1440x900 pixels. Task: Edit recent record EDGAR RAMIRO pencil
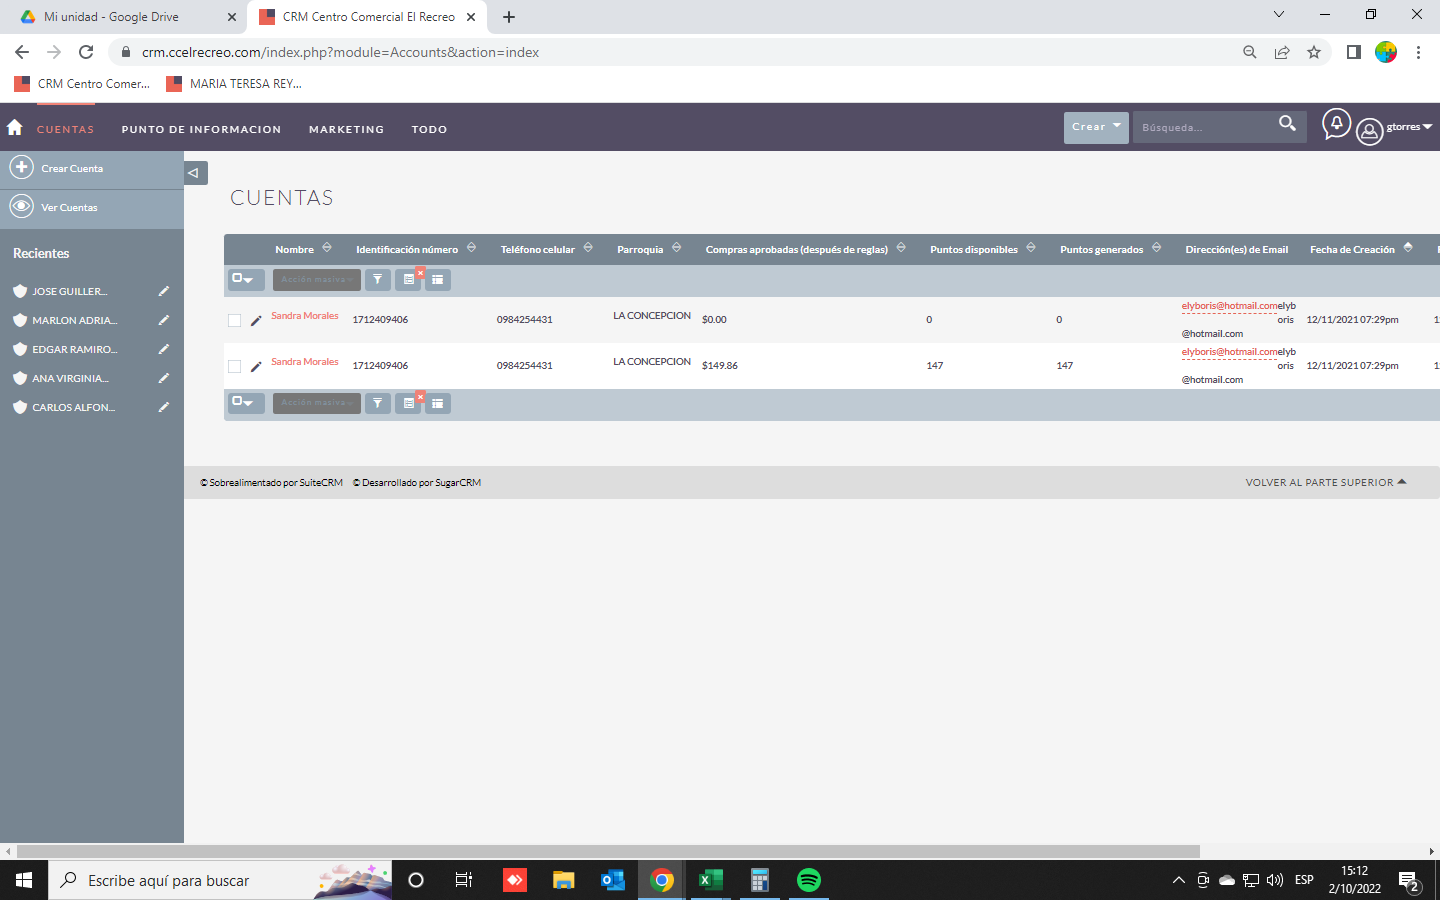click(x=164, y=349)
